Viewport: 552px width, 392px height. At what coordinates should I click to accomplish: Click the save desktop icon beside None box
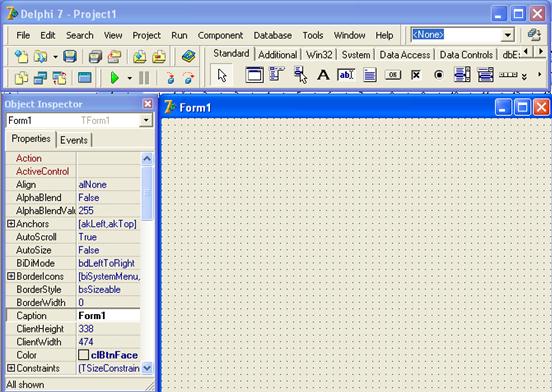point(534,35)
